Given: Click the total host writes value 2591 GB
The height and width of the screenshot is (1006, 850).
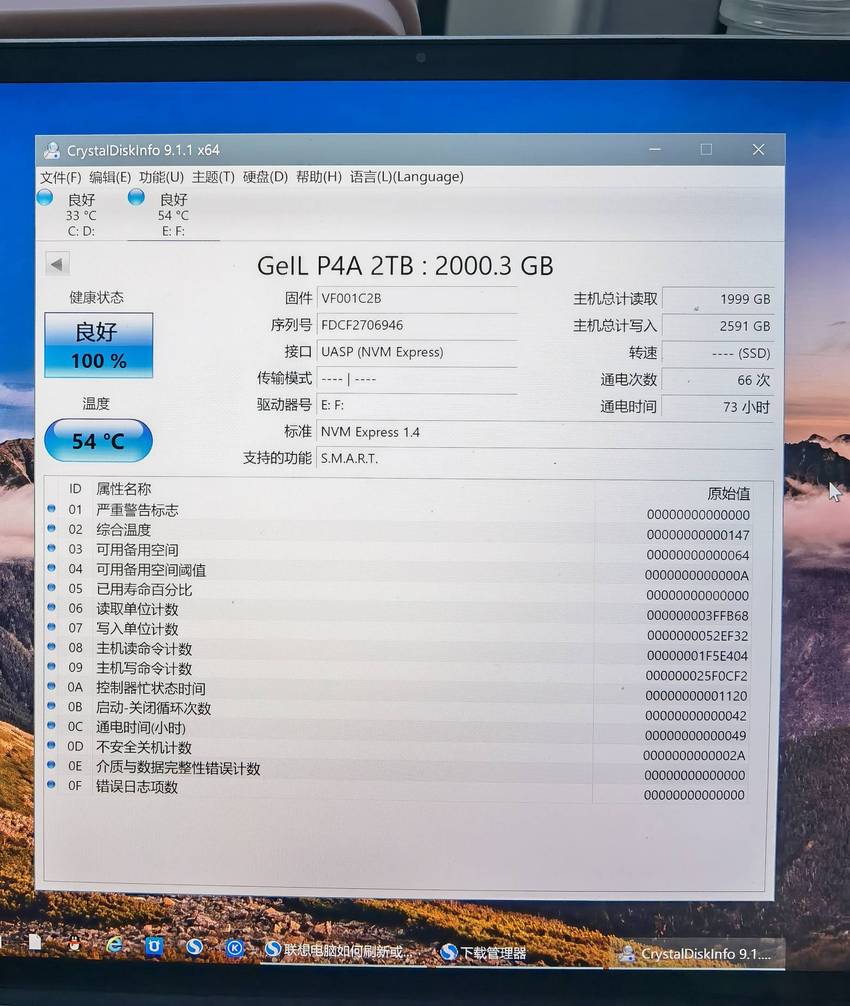Looking at the screenshot, I should click(x=718, y=326).
